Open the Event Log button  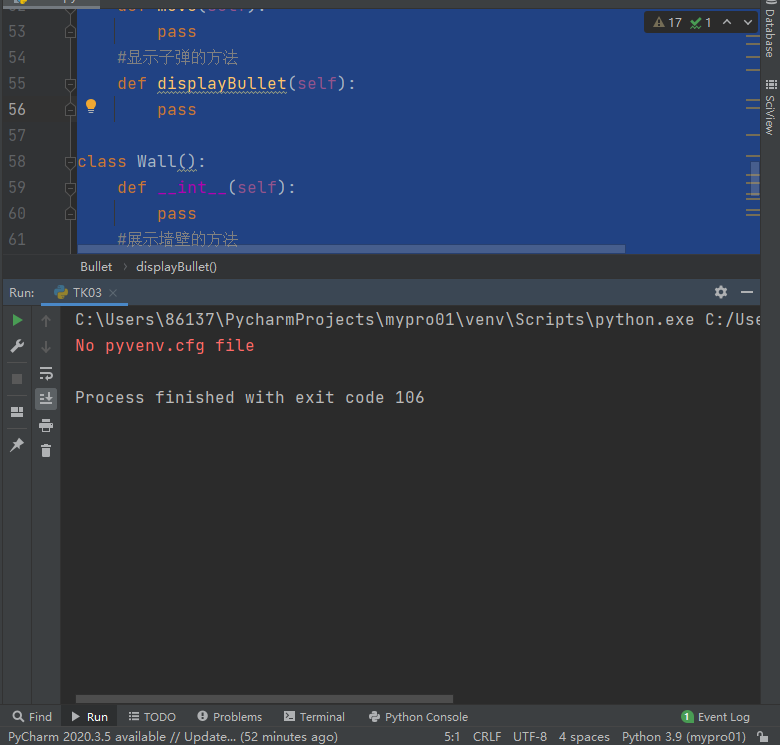pyautogui.click(x=715, y=717)
